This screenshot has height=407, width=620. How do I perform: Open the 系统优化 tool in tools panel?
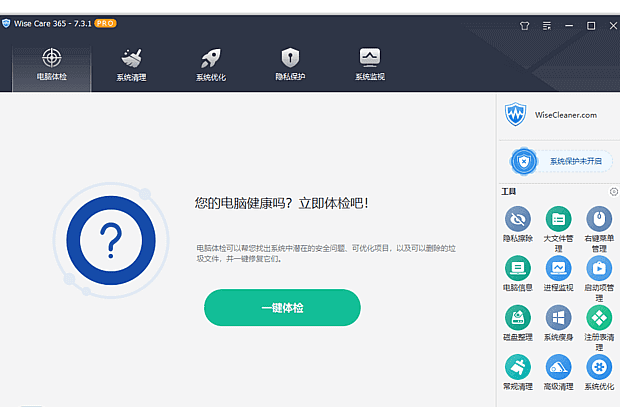(599, 372)
